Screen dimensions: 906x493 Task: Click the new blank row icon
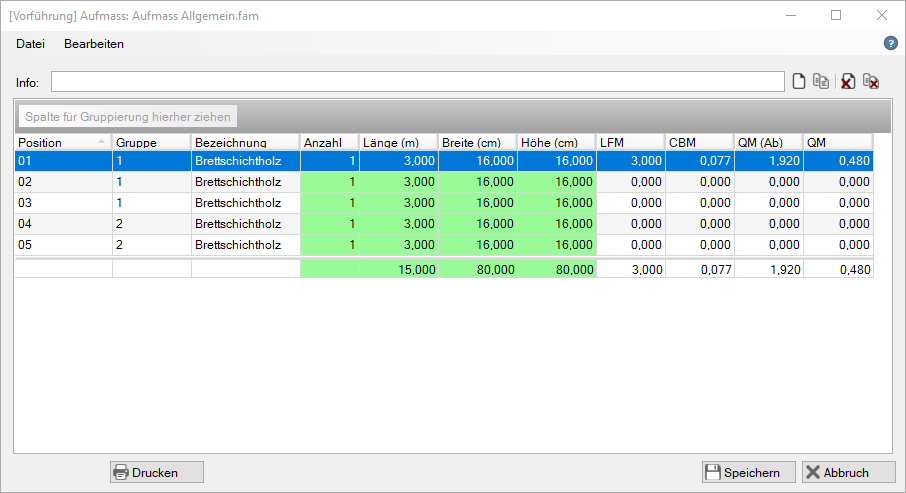pos(799,82)
